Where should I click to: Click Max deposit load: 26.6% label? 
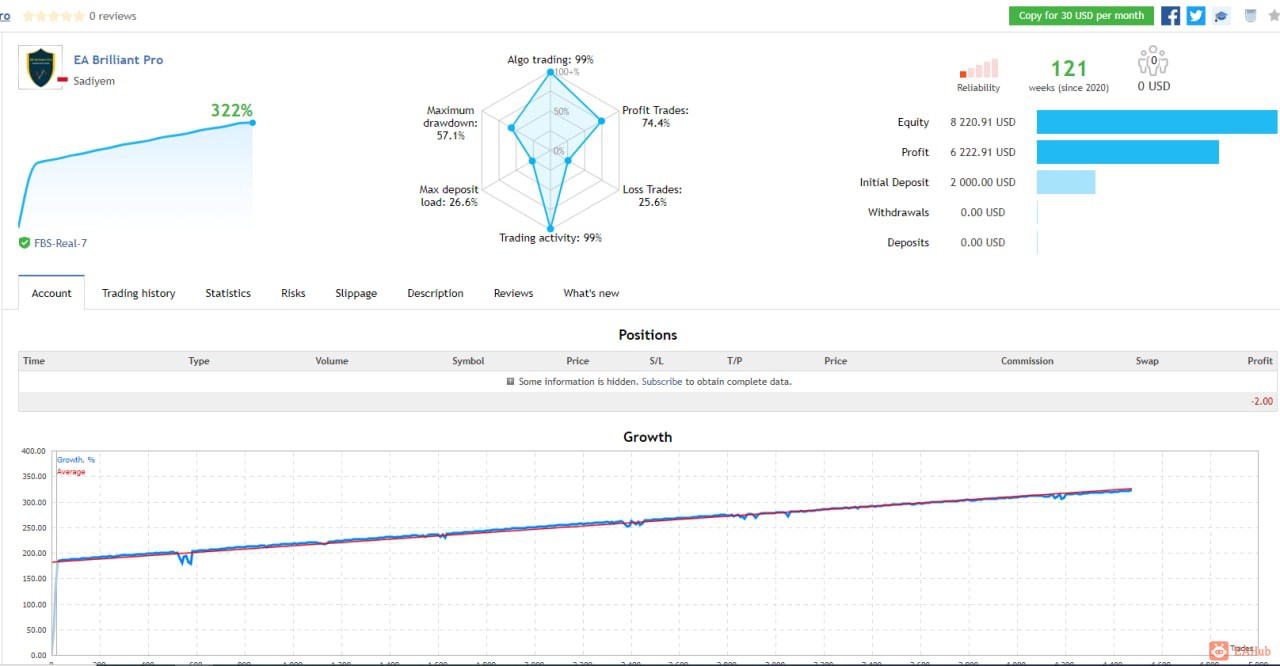[448, 196]
